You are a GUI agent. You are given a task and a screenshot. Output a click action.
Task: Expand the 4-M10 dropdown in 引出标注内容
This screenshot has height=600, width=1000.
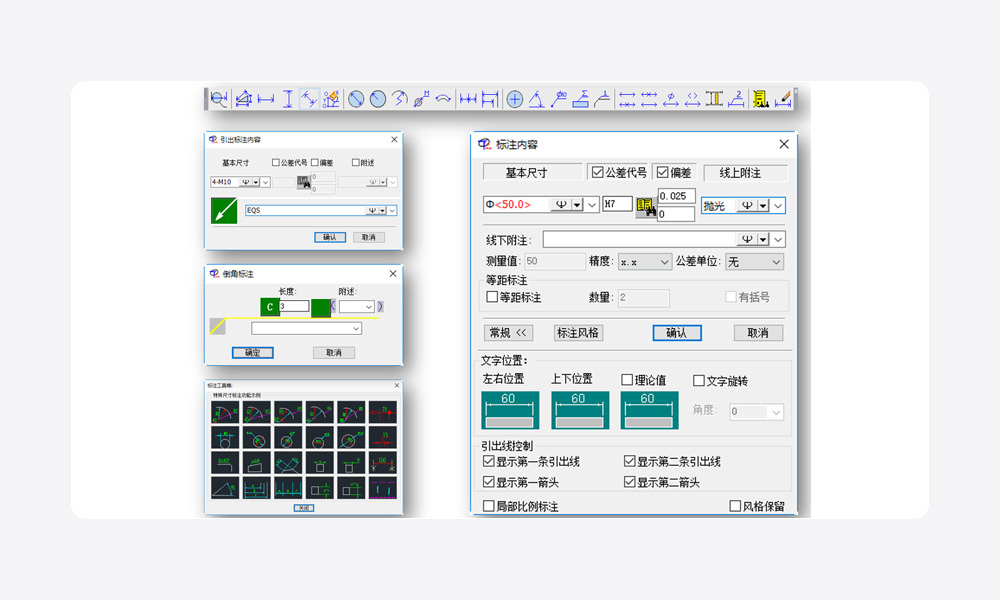pyautogui.click(x=265, y=182)
